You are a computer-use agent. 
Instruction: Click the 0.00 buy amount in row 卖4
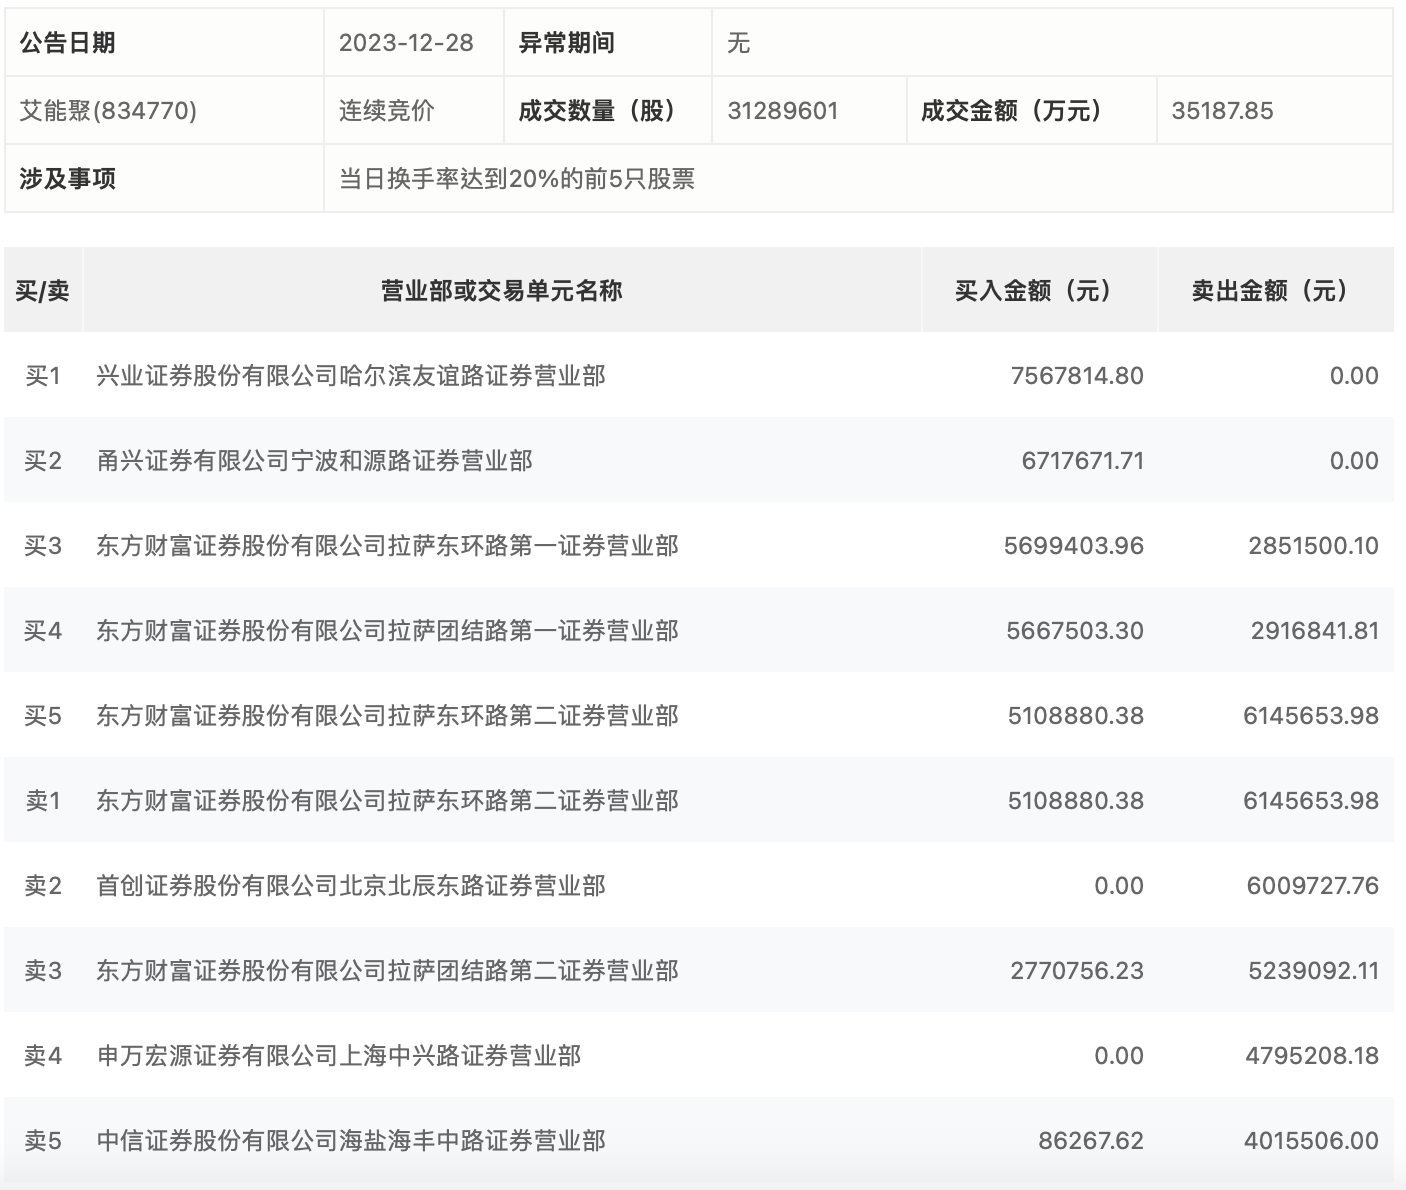[x=1119, y=1055]
